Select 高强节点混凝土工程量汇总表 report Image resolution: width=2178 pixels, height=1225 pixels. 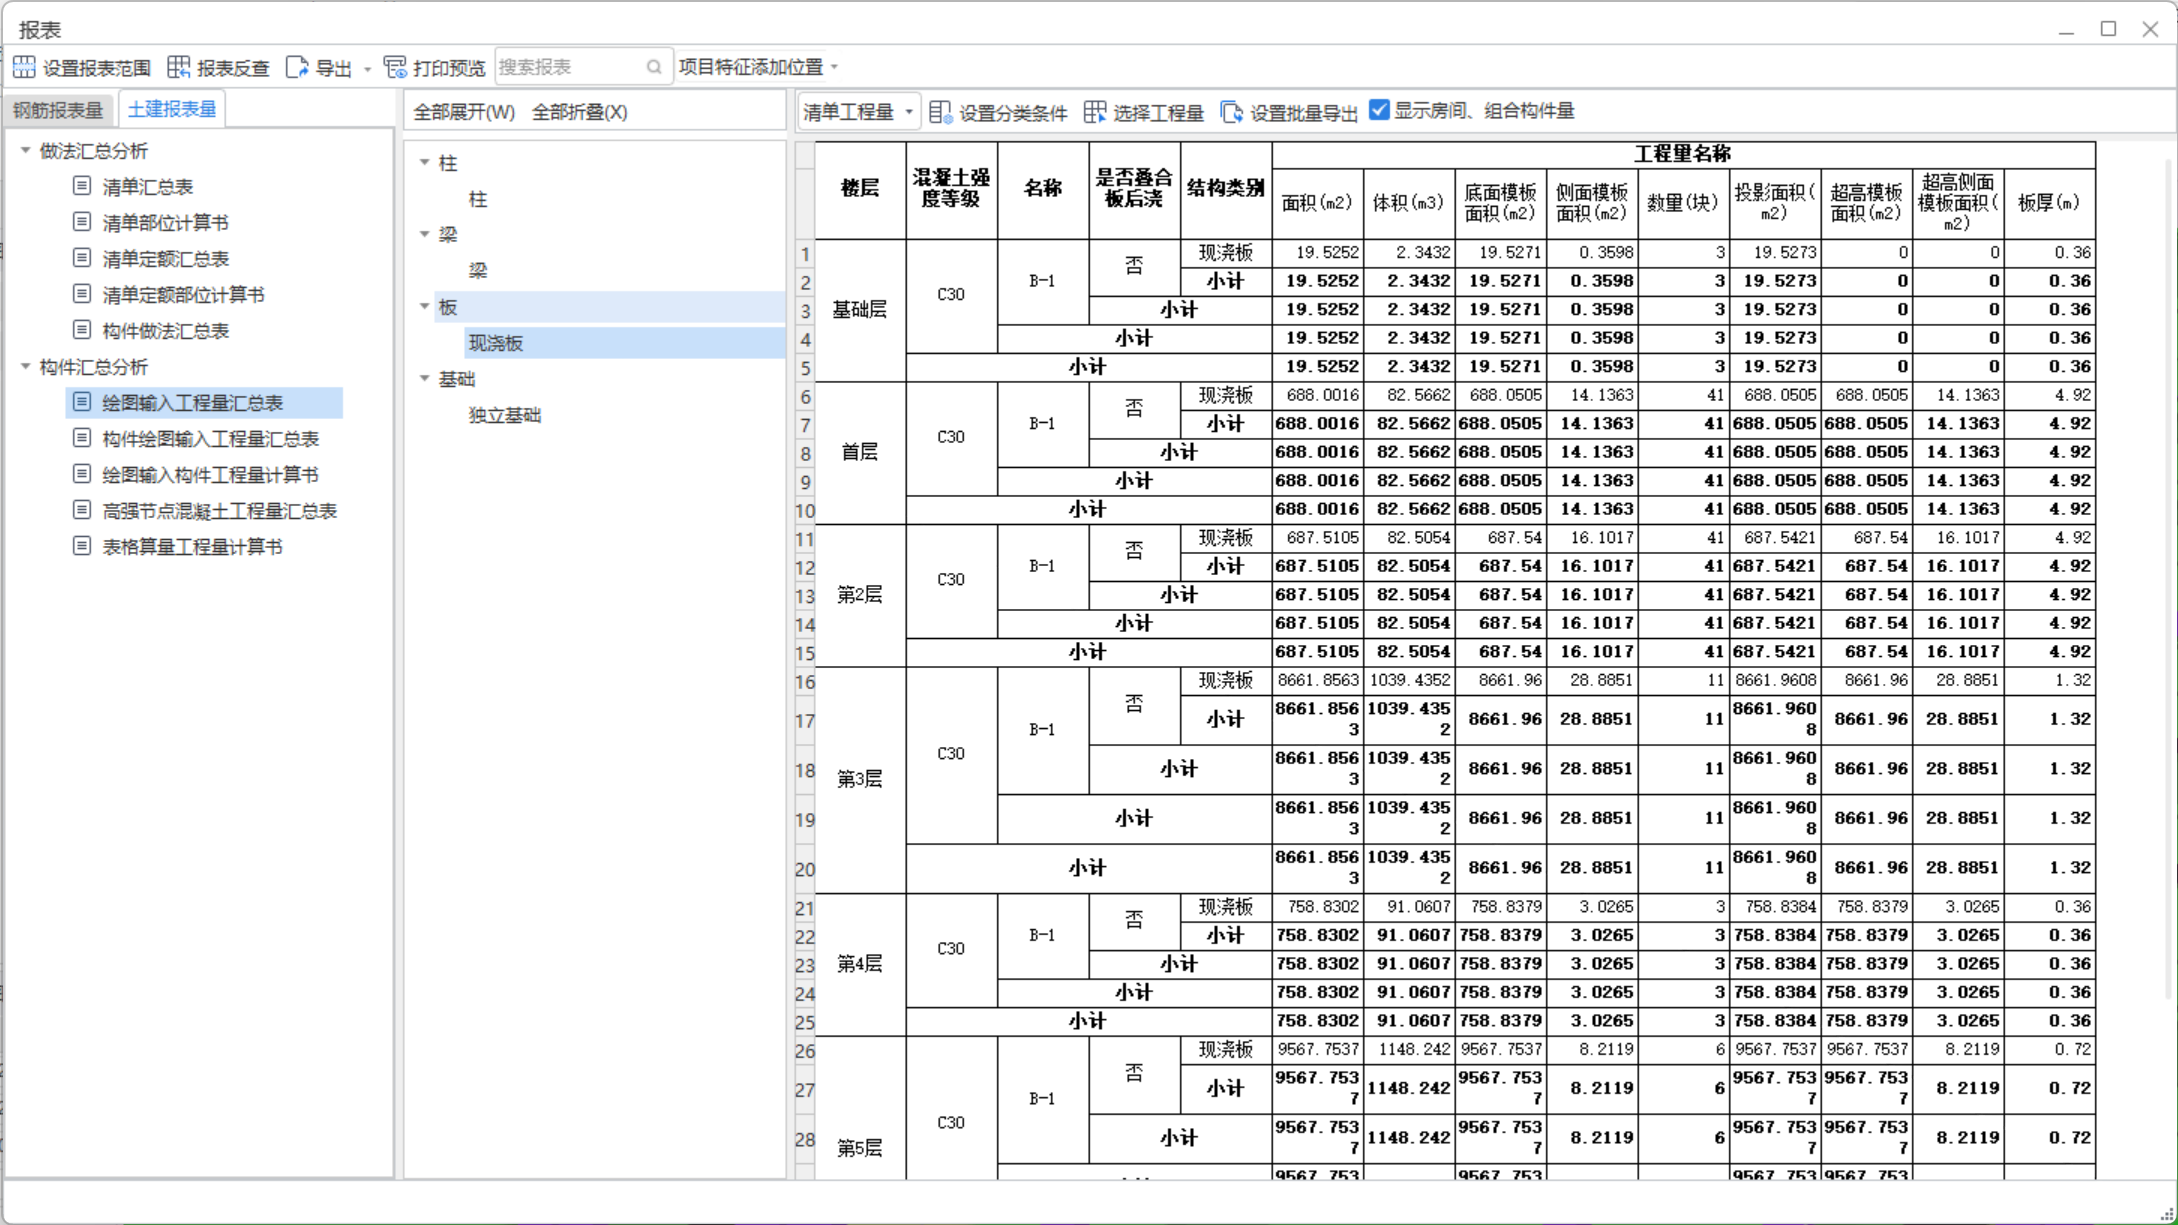point(220,511)
